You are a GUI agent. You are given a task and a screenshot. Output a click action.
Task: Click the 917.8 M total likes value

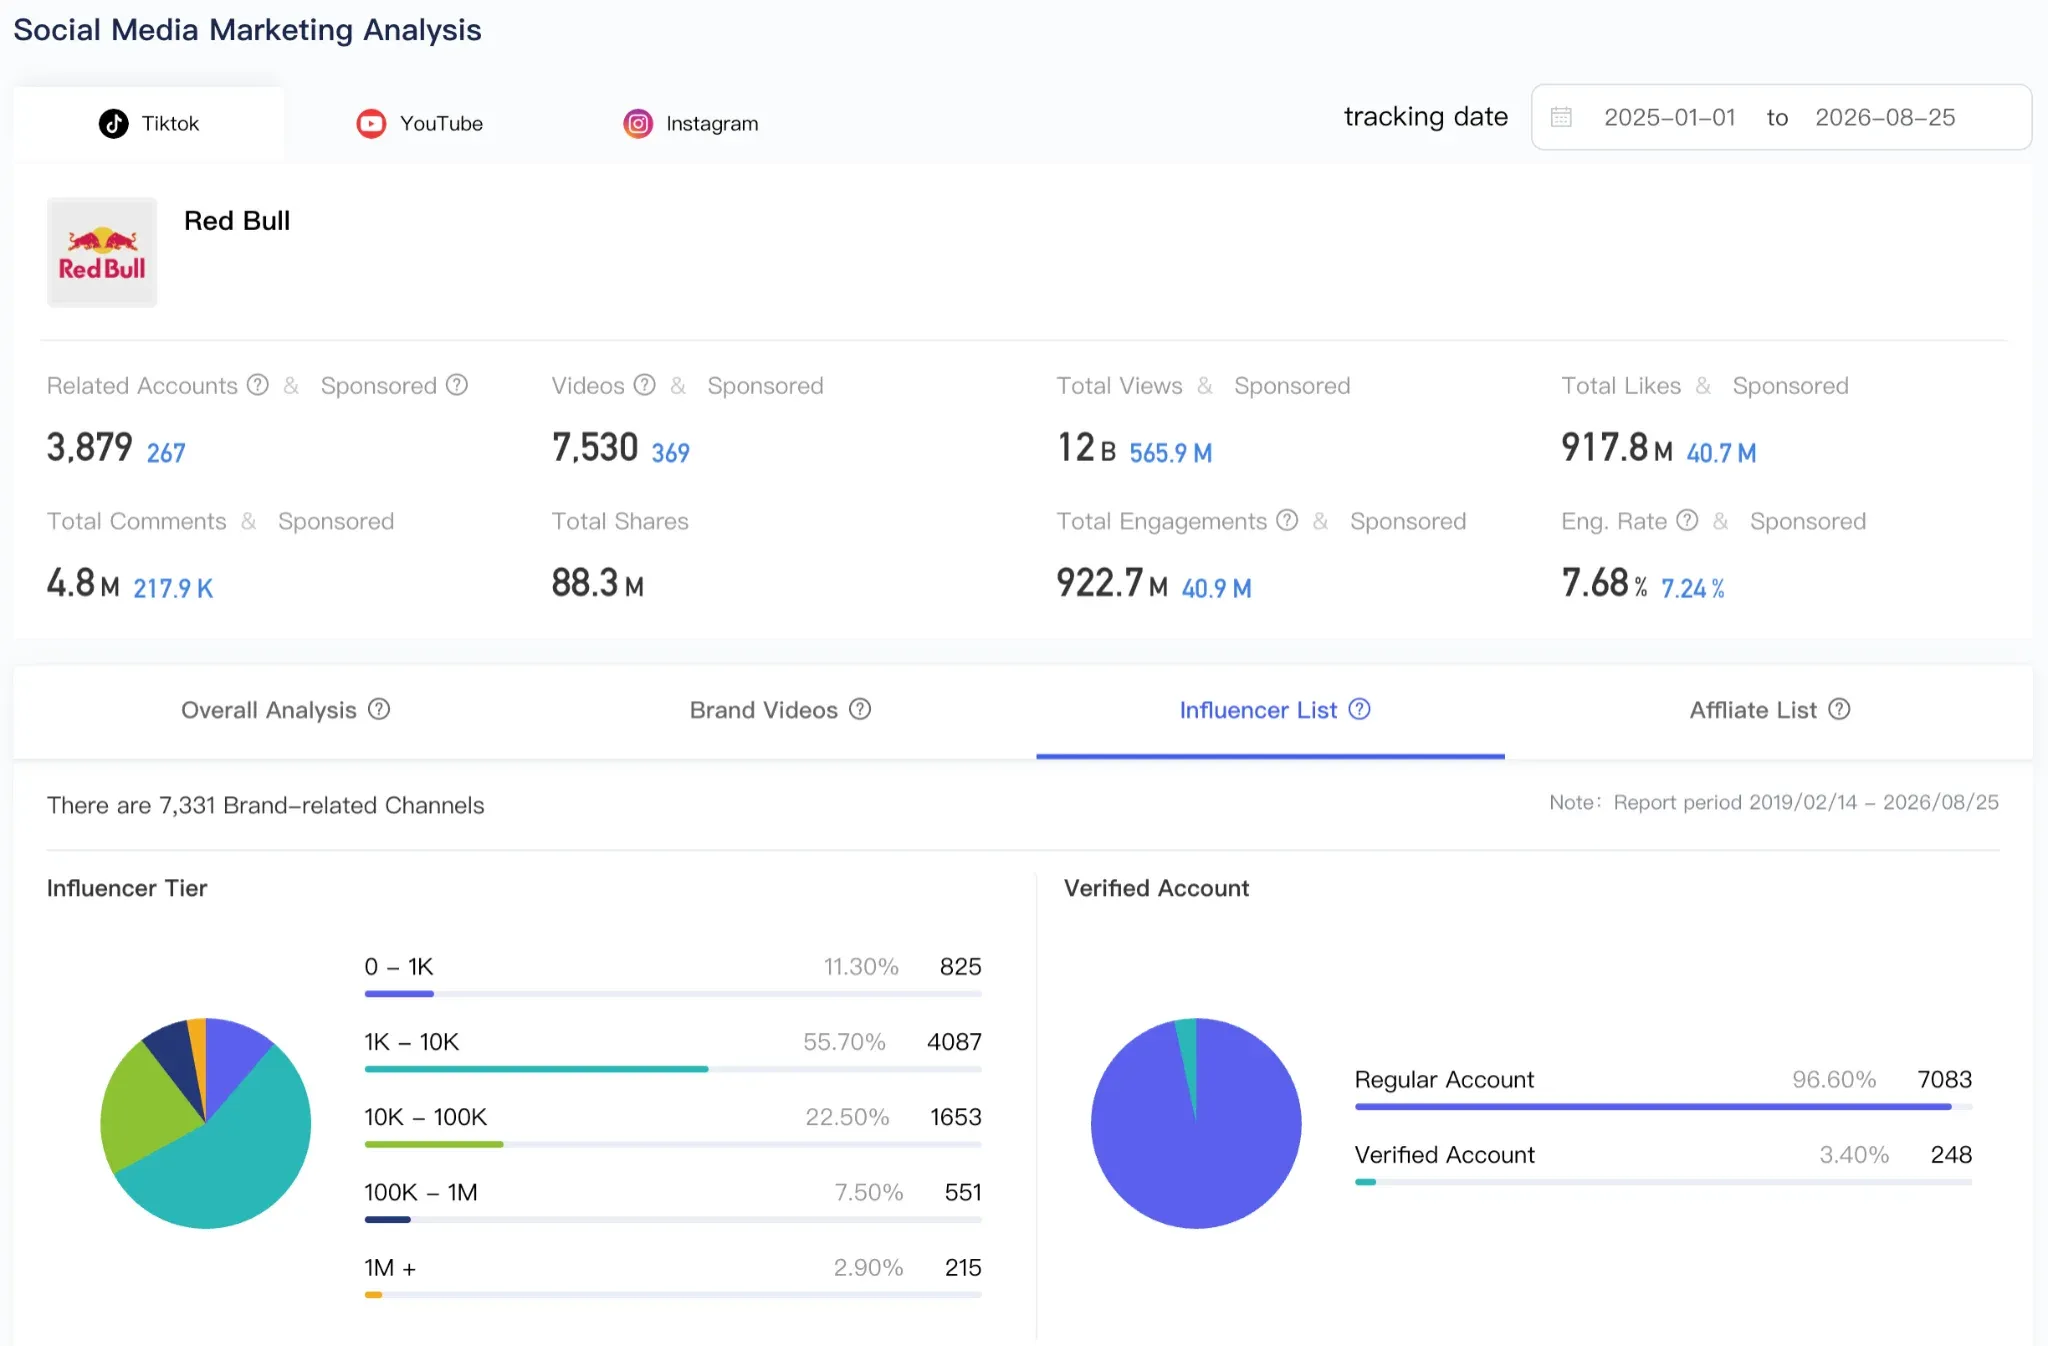pyautogui.click(x=1617, y=447)
